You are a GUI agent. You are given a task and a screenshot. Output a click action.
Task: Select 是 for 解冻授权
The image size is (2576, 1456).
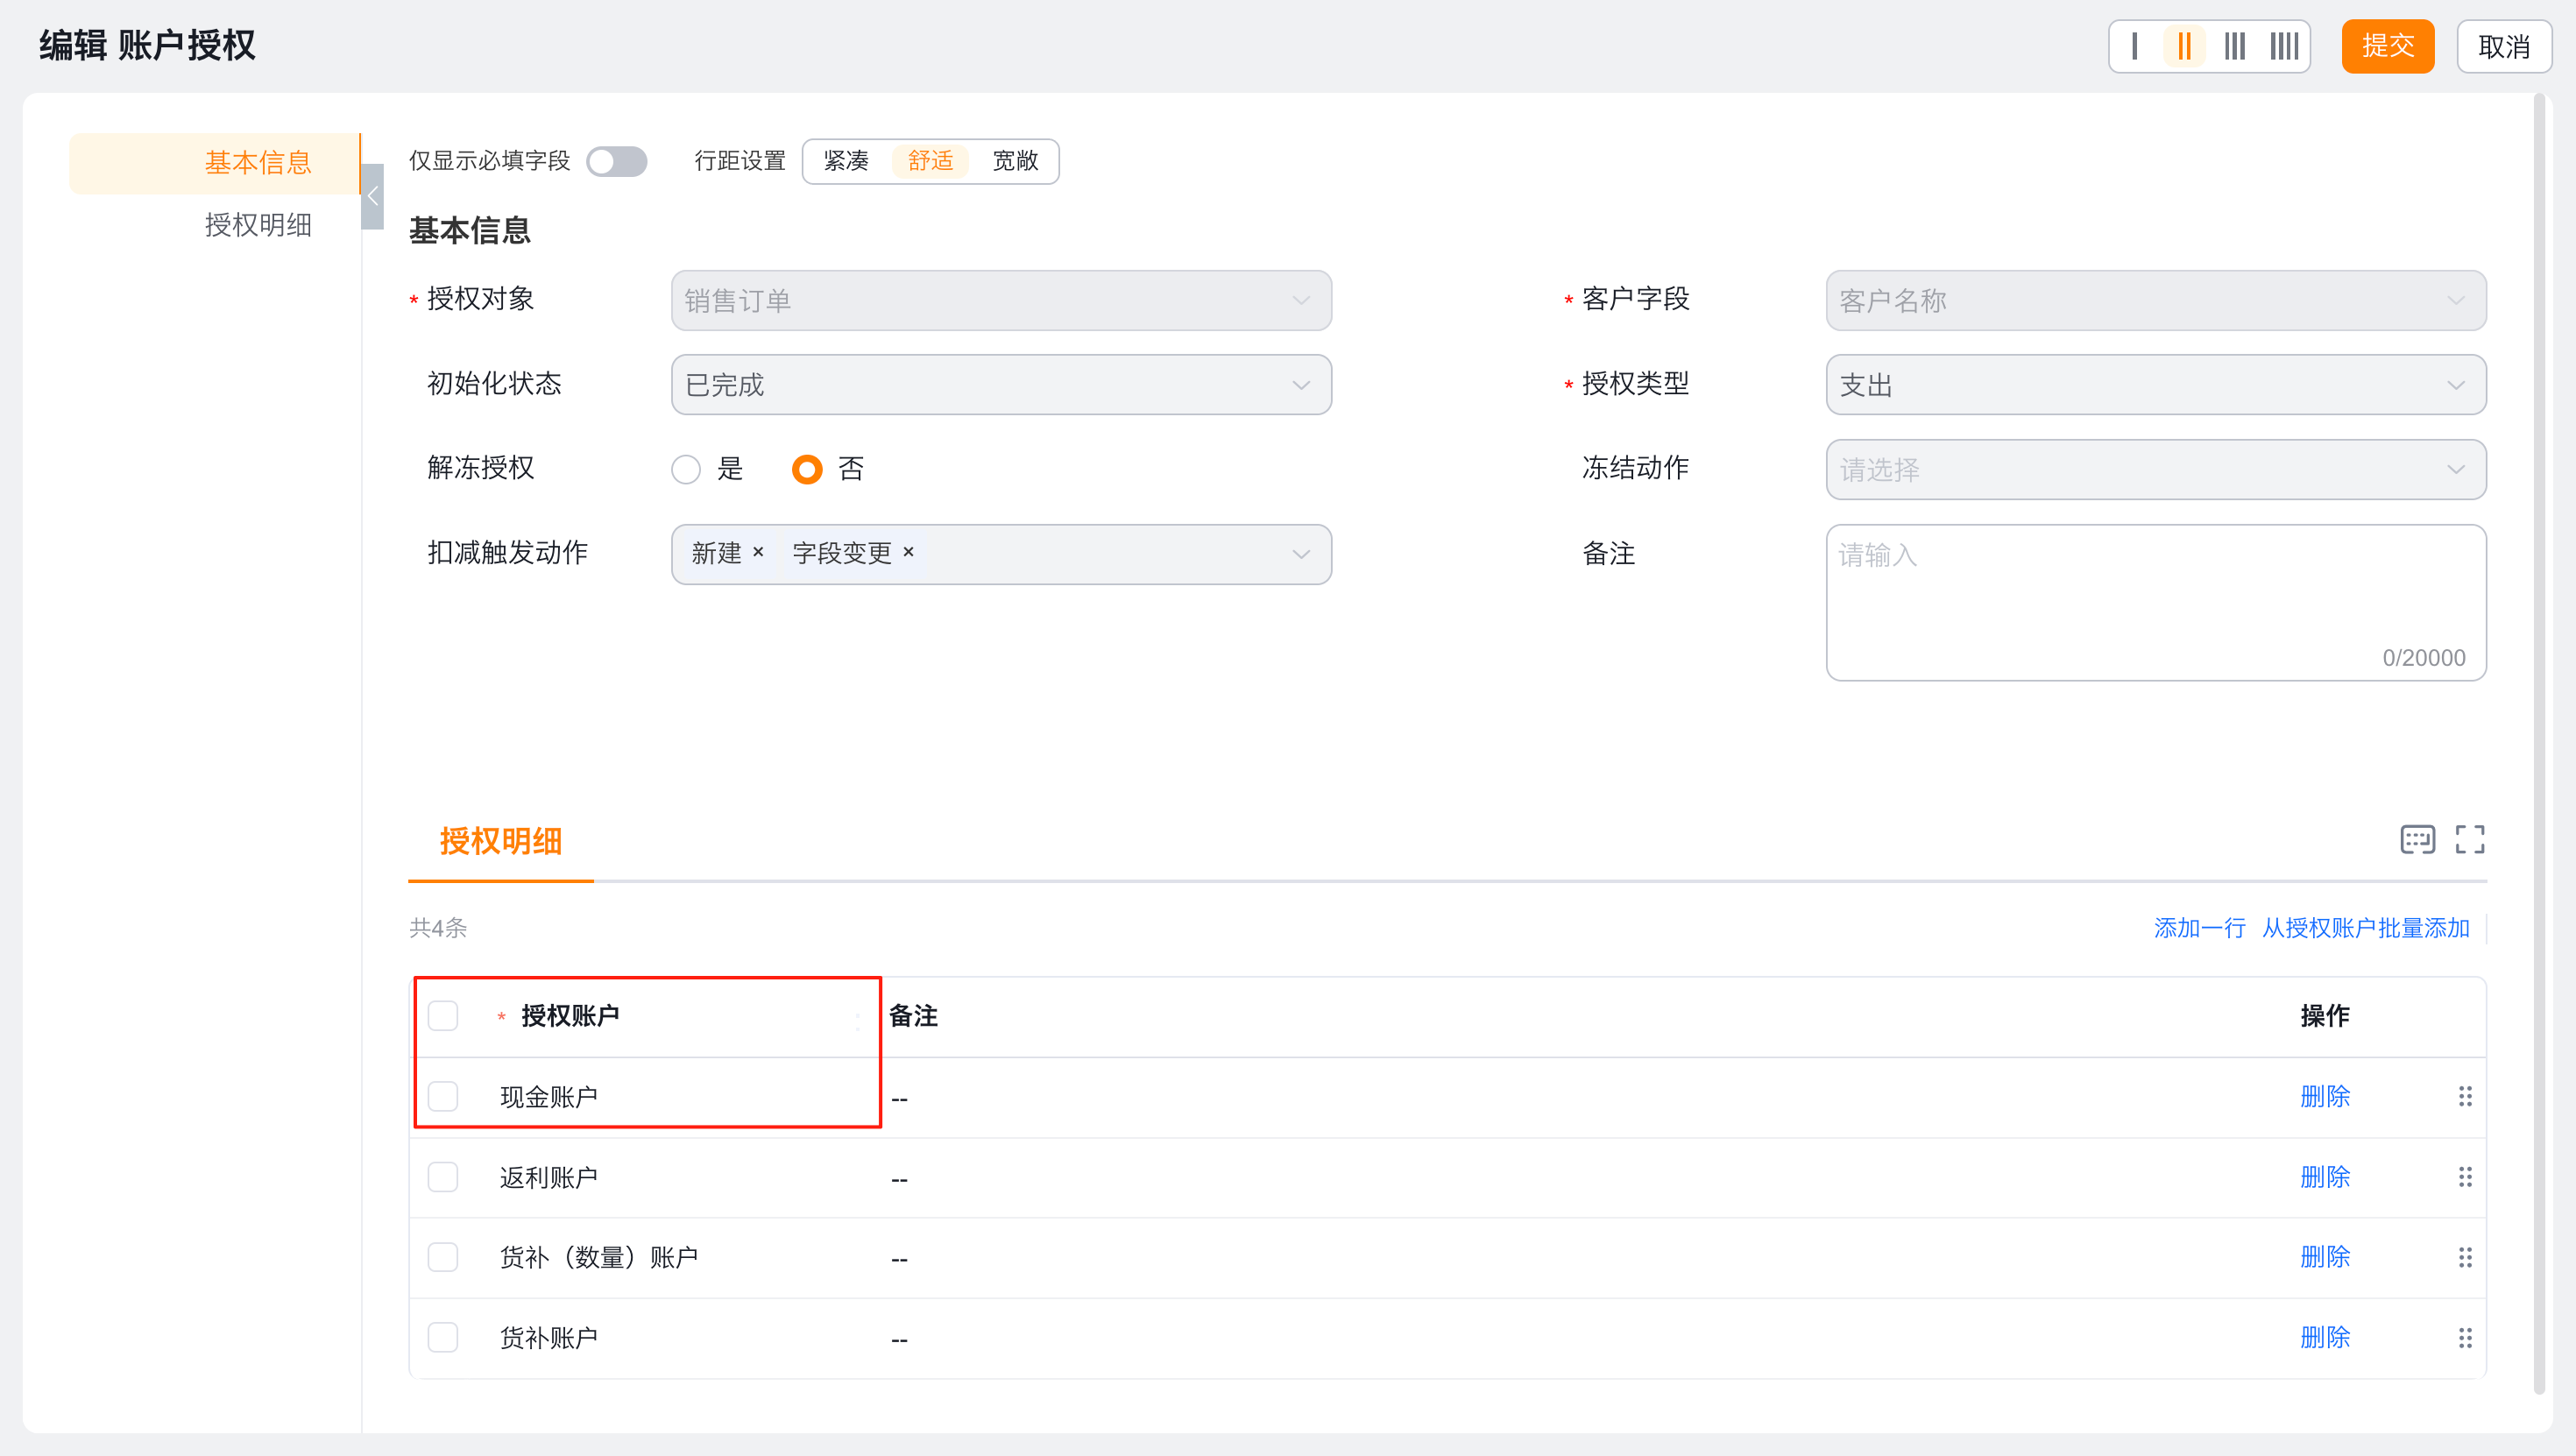[686, 469]
